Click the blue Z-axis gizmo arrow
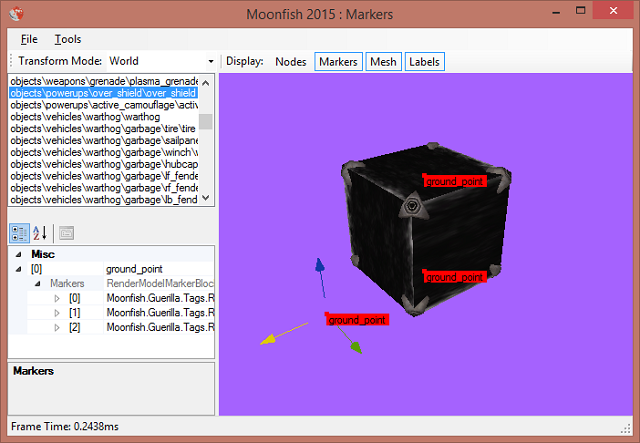The image size is (640, 443). 319,265
